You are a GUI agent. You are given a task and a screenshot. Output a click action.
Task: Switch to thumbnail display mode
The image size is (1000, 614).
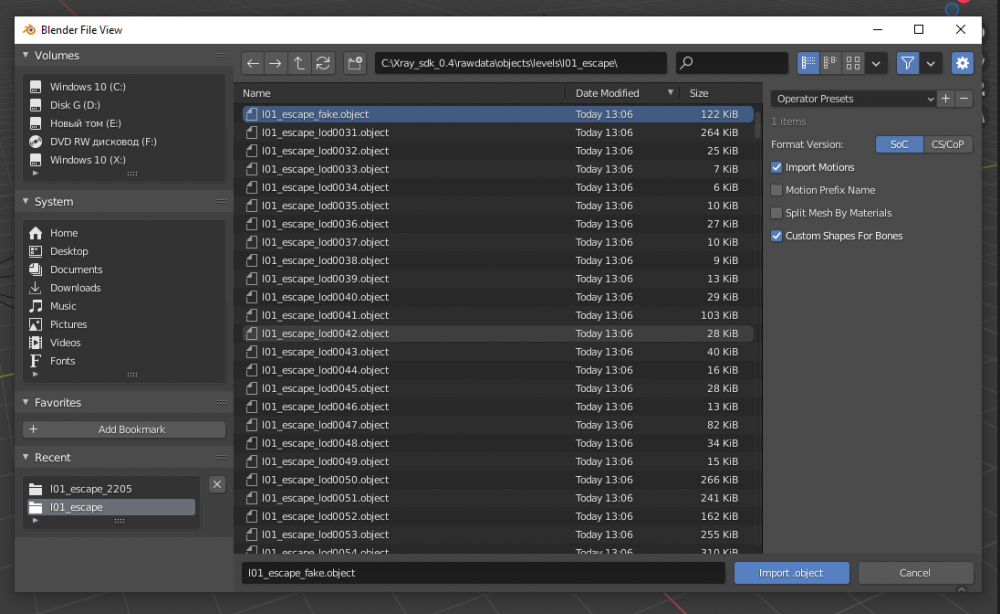(853, 63)
